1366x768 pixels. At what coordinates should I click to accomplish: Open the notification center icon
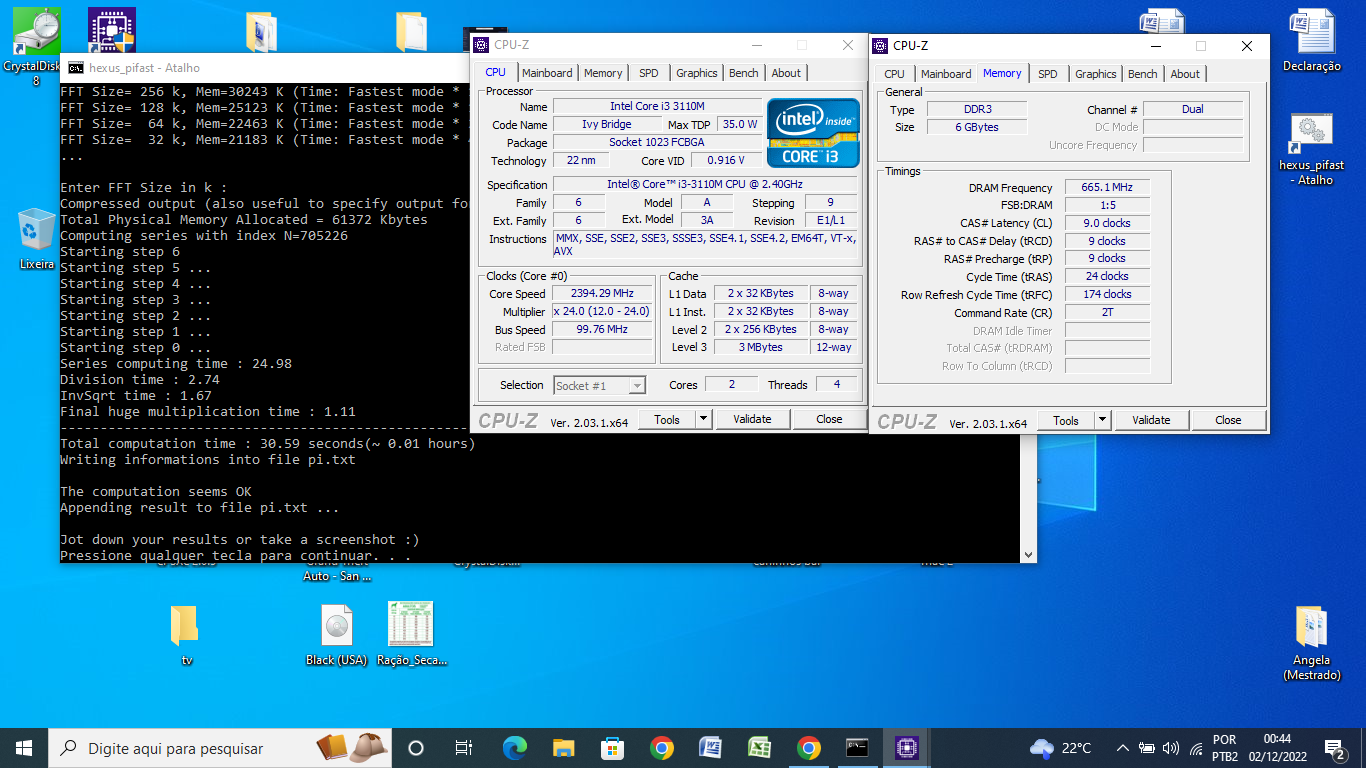[1335, 748]
